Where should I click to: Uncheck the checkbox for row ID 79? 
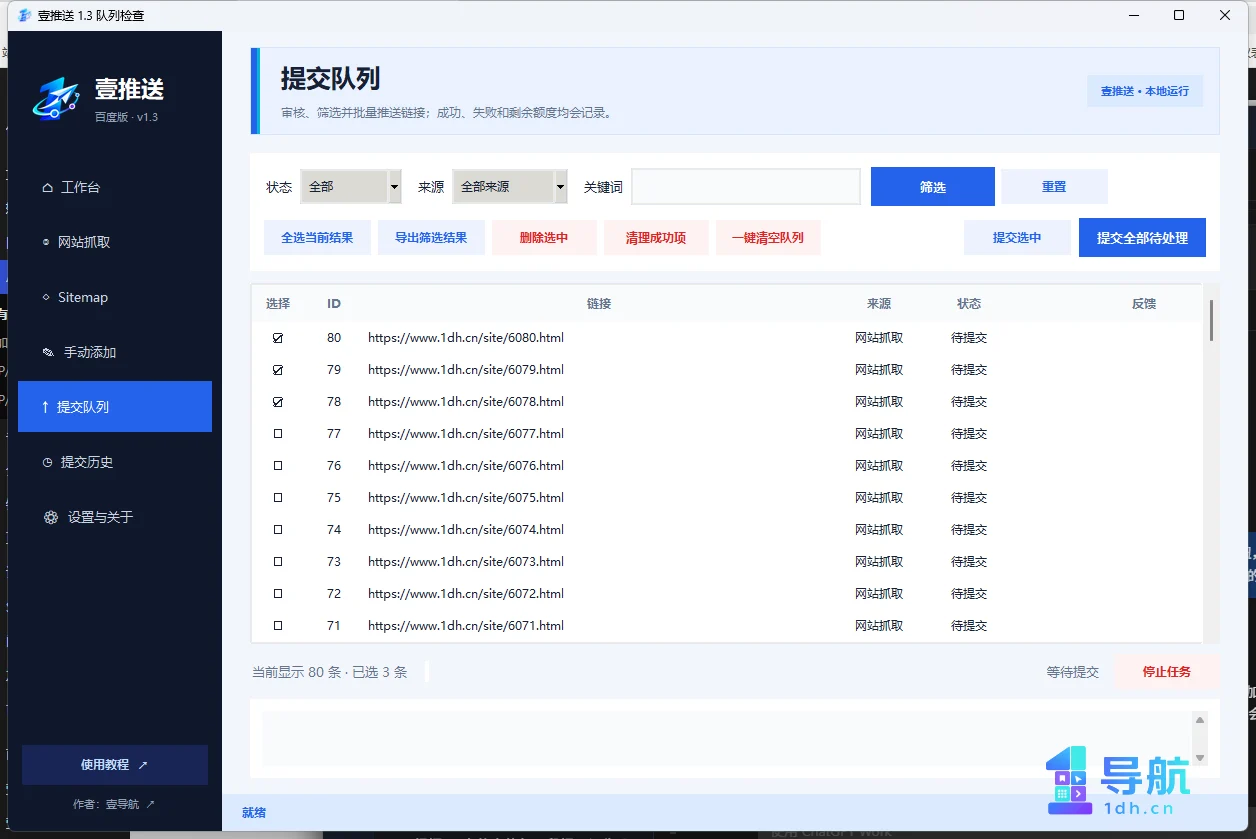click(278, 370)
